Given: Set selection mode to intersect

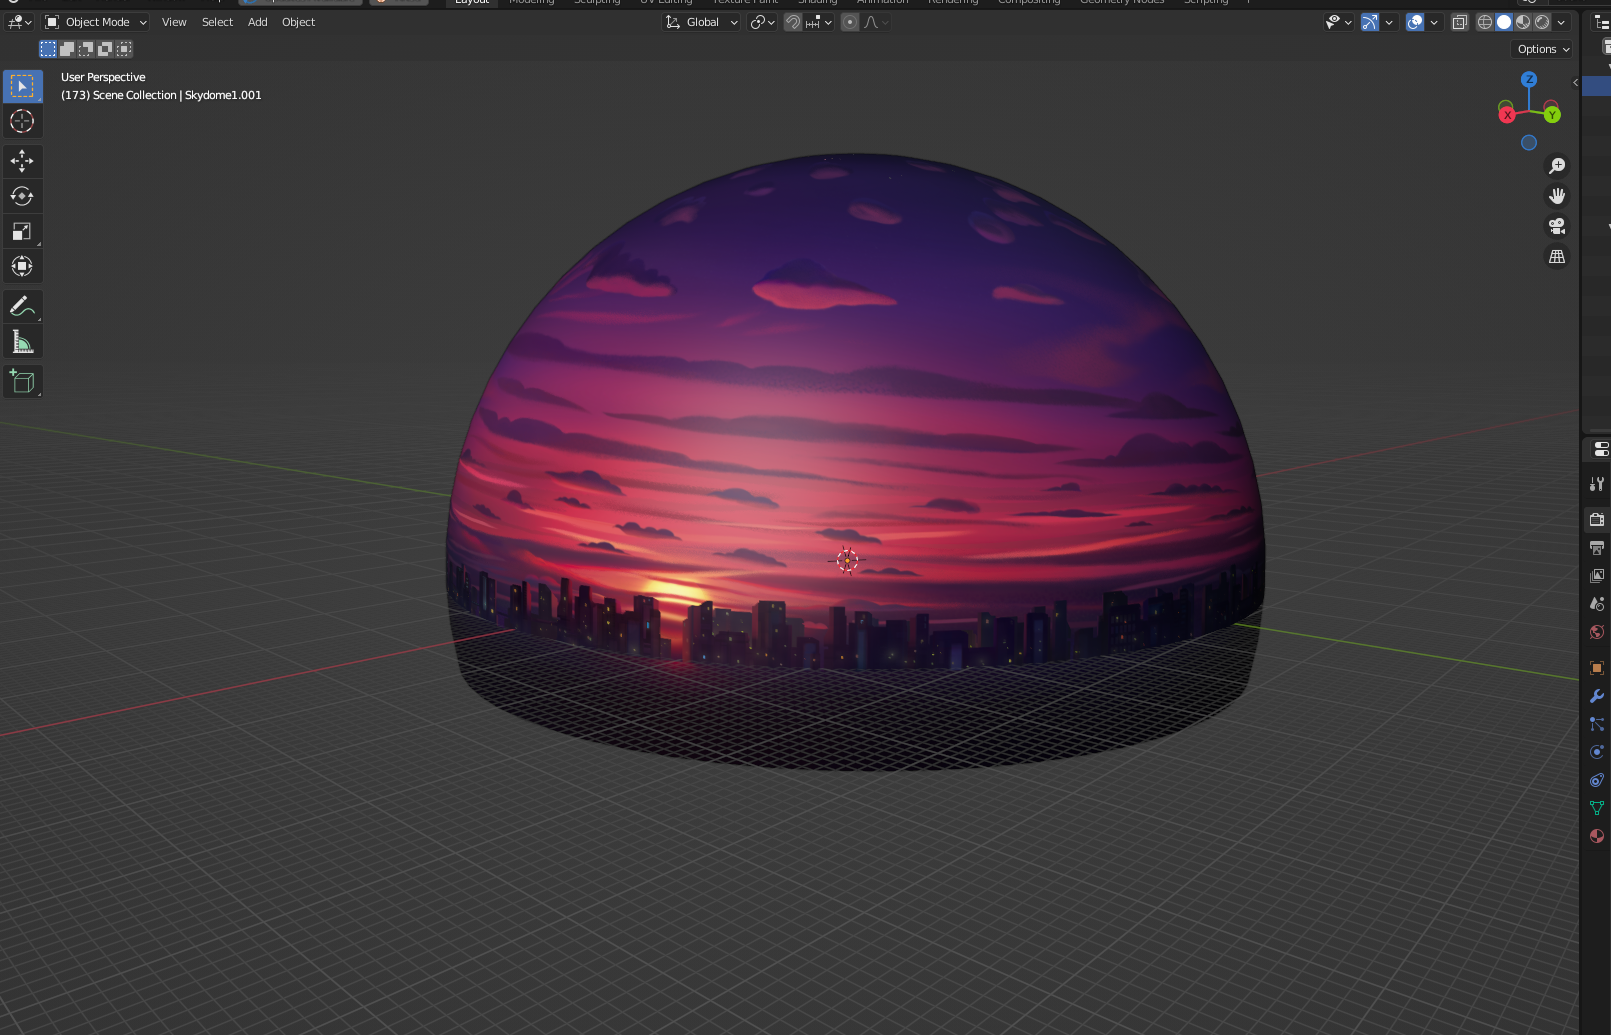Looking at the screenshot, I should (x=124, y=49).
